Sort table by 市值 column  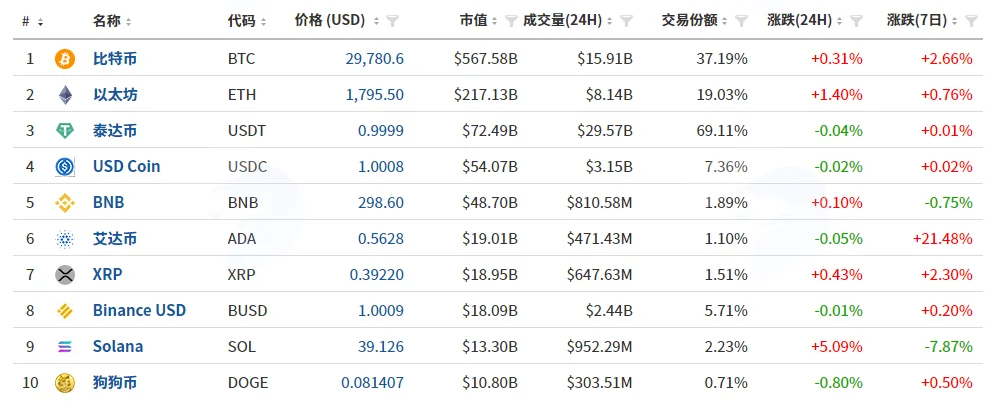(495, 21)
